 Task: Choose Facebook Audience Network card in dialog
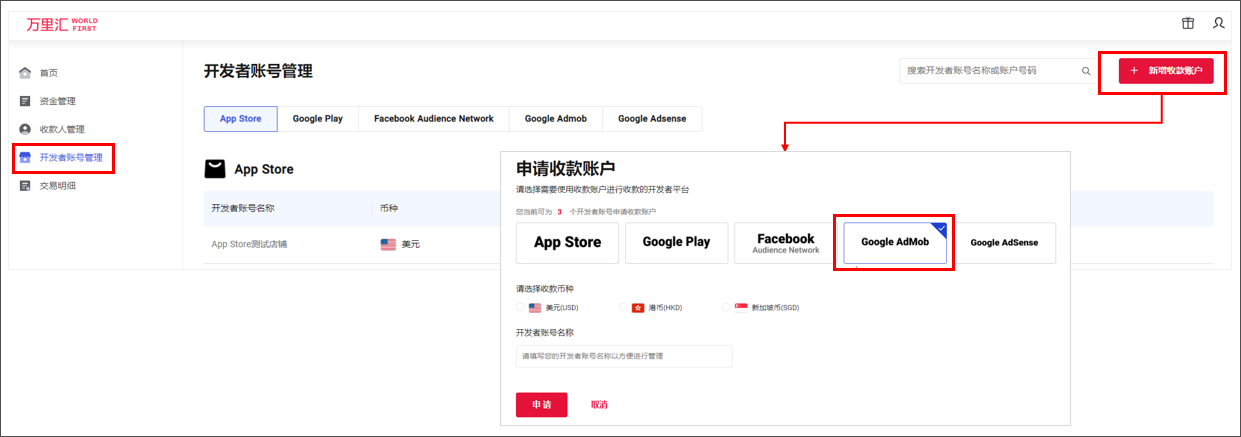pyautogui.click(x=786, y=243)
